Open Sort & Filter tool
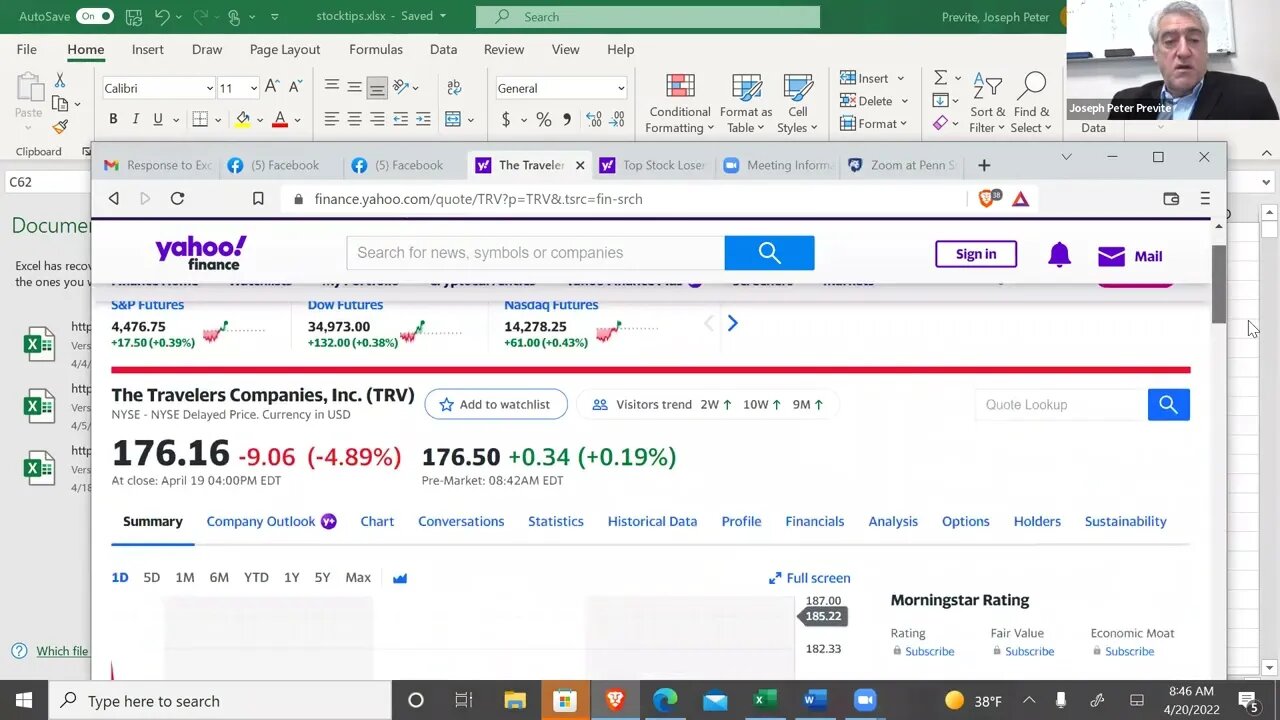The image size is (1280, 720). (x=987, y=103)
